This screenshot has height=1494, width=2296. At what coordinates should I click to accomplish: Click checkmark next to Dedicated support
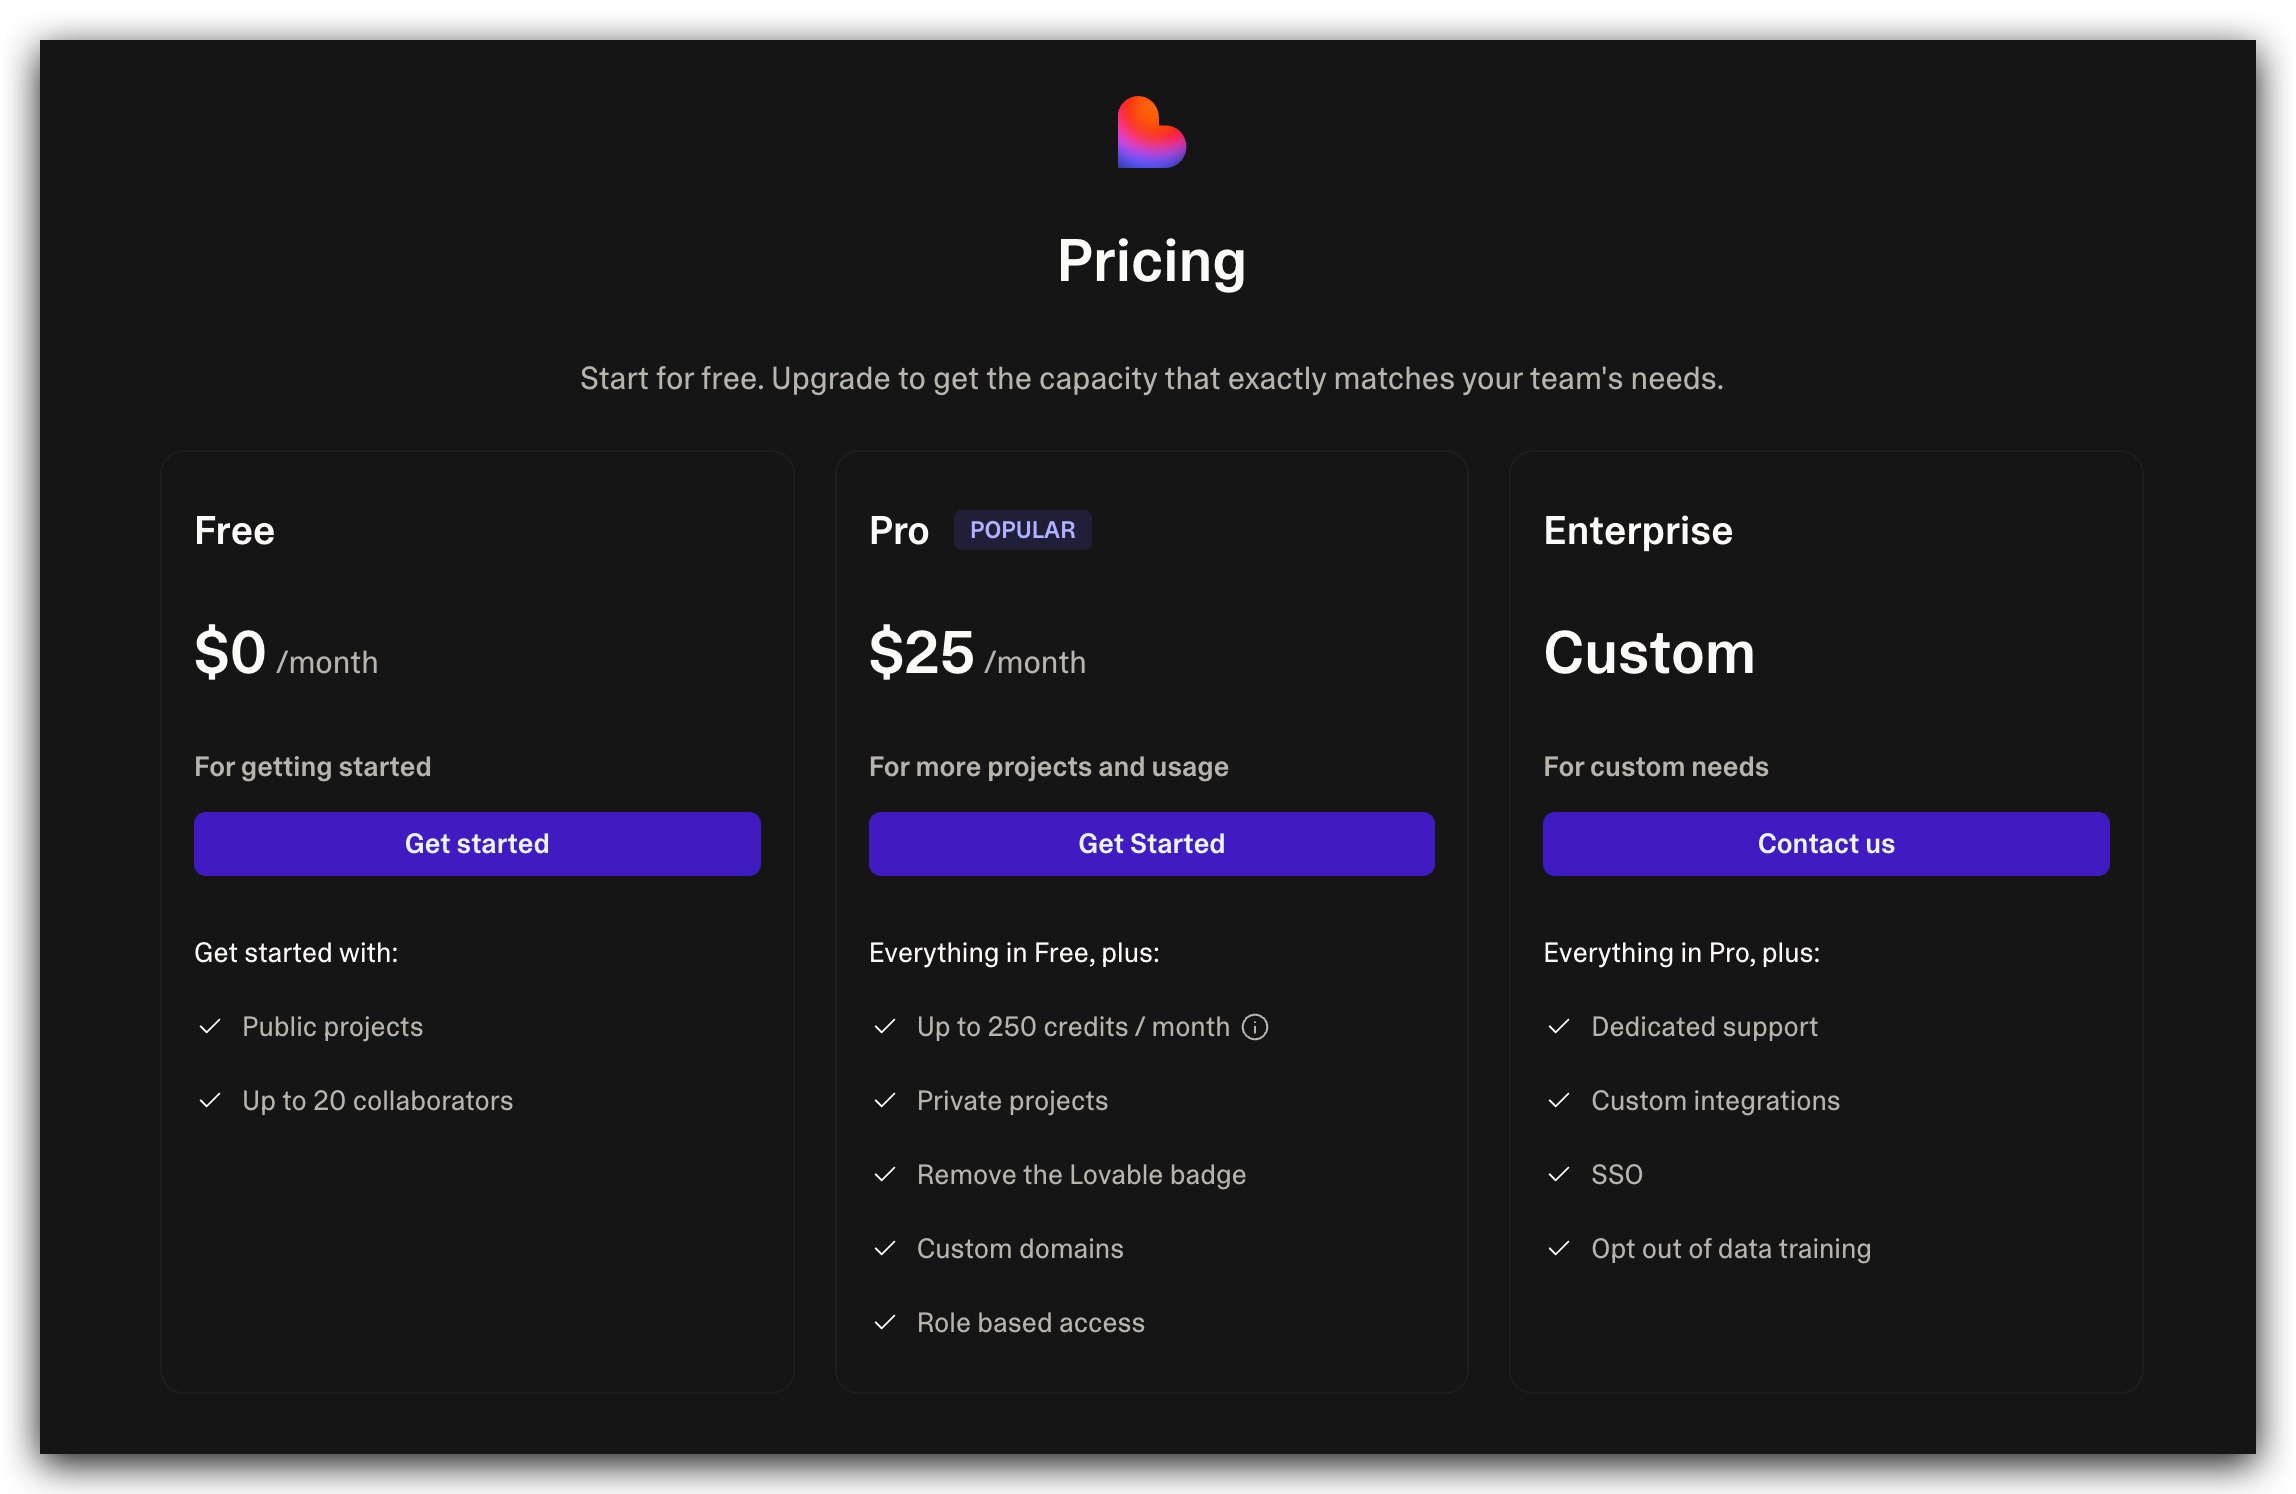click(x=1559, y=1027)
